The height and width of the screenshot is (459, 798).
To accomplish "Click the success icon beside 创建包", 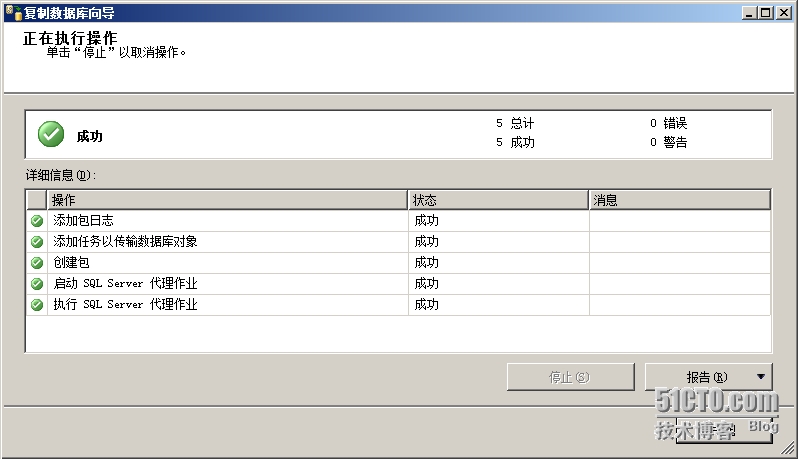I will [x=37, y=263].
